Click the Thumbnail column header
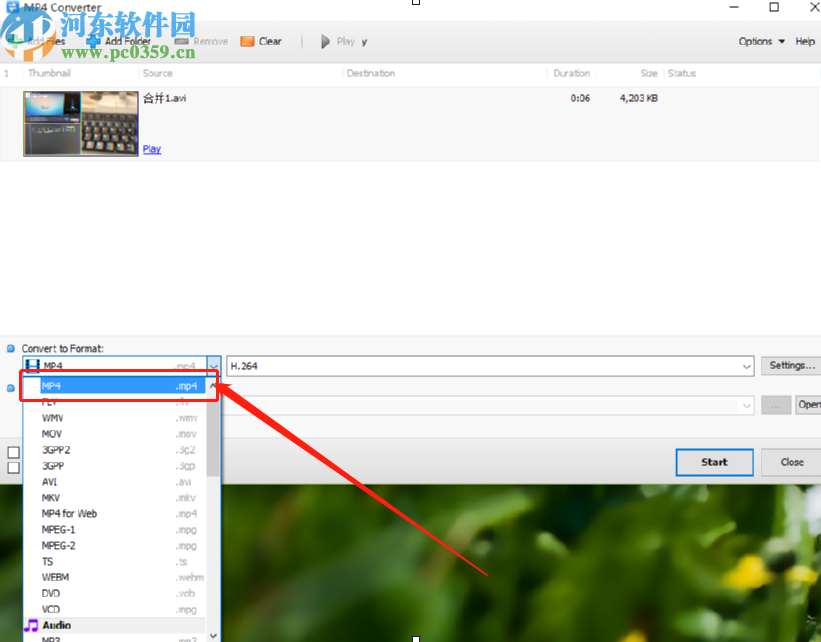Viewport: 821px width, 642px height. [49, 73]
